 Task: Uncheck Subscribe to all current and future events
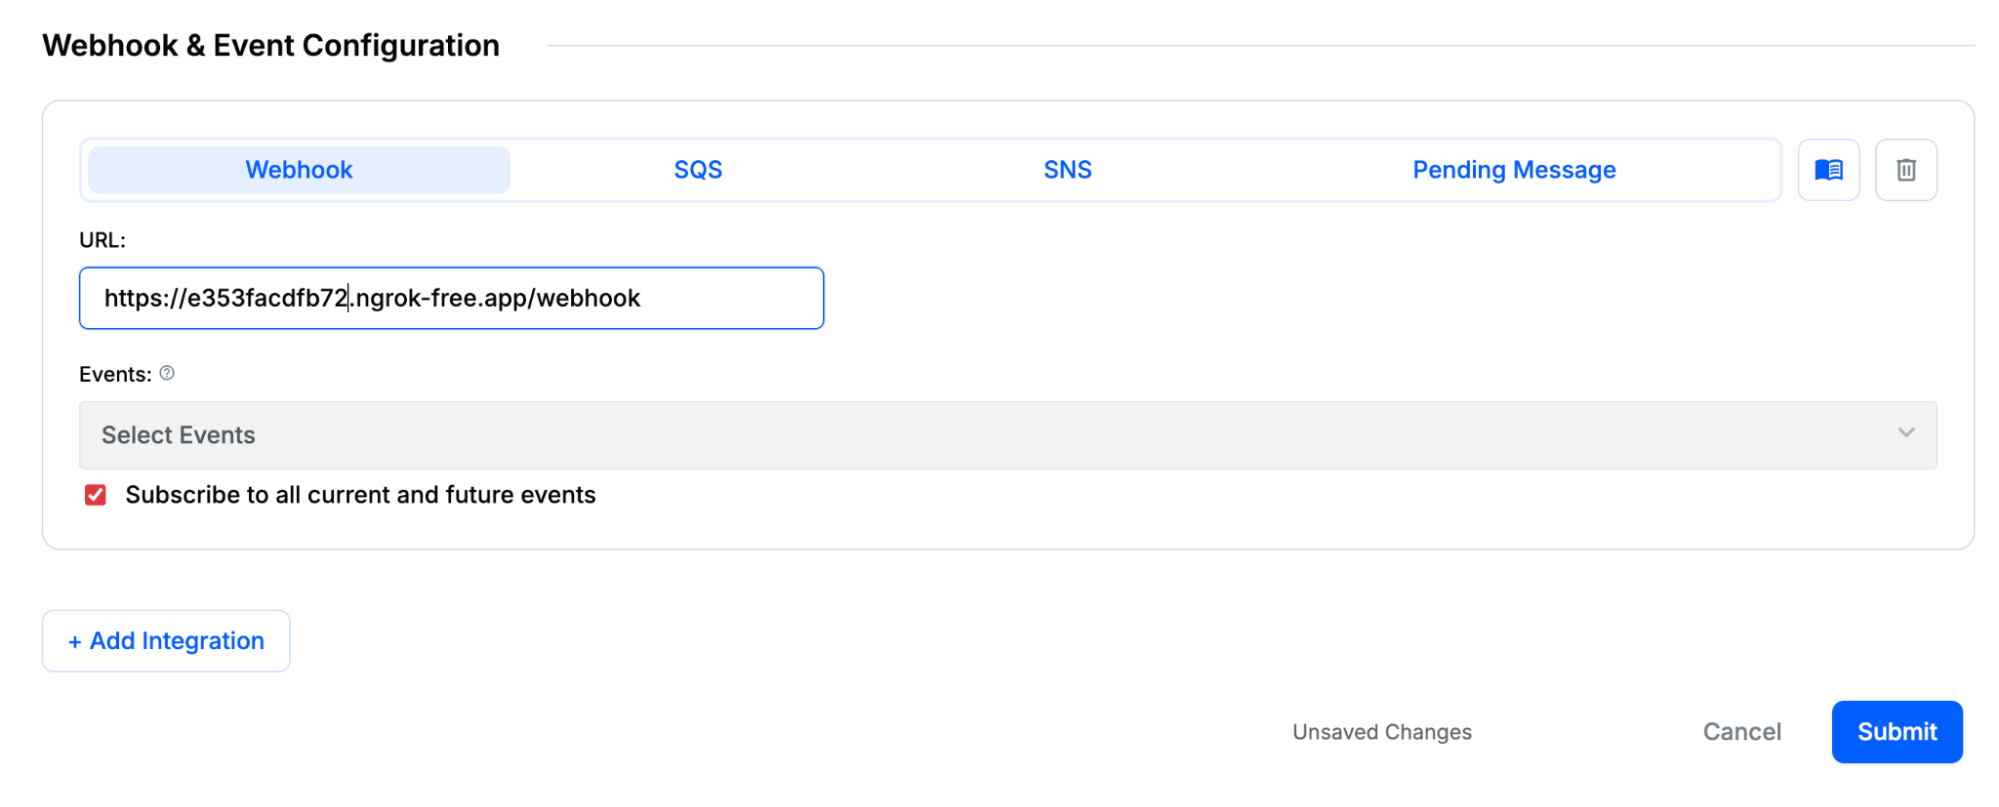pyautogui.click(x=96, y=495)
